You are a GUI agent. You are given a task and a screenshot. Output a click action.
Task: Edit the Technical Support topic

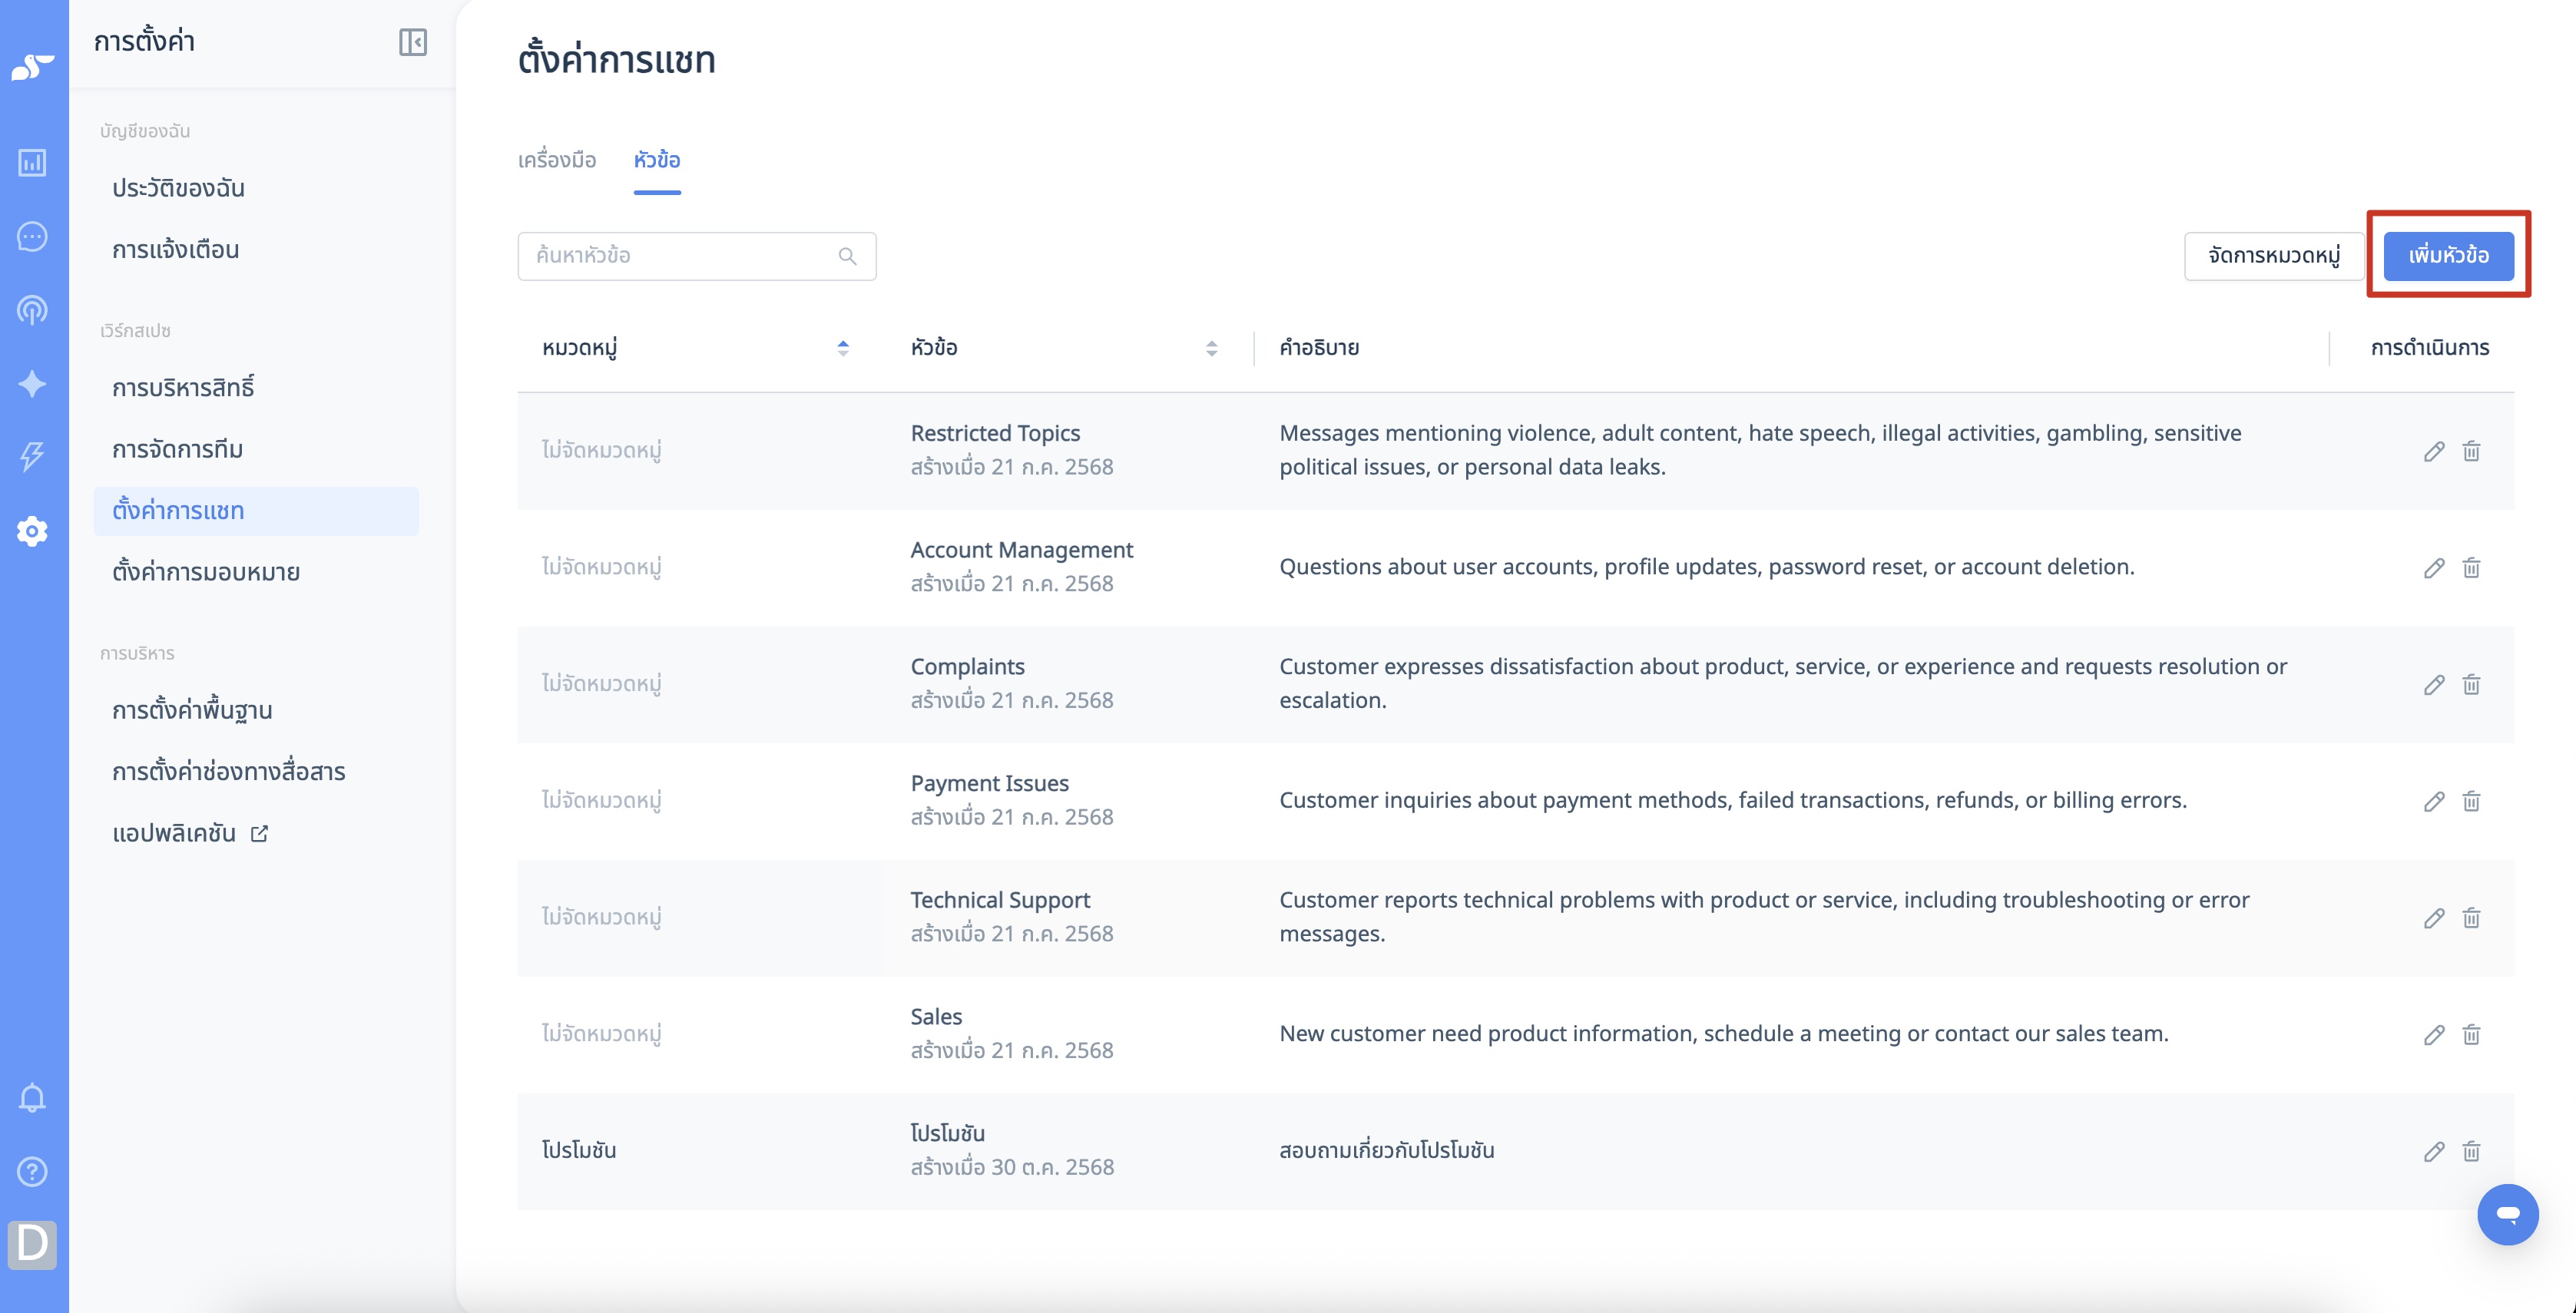(x=2434, y=918)
